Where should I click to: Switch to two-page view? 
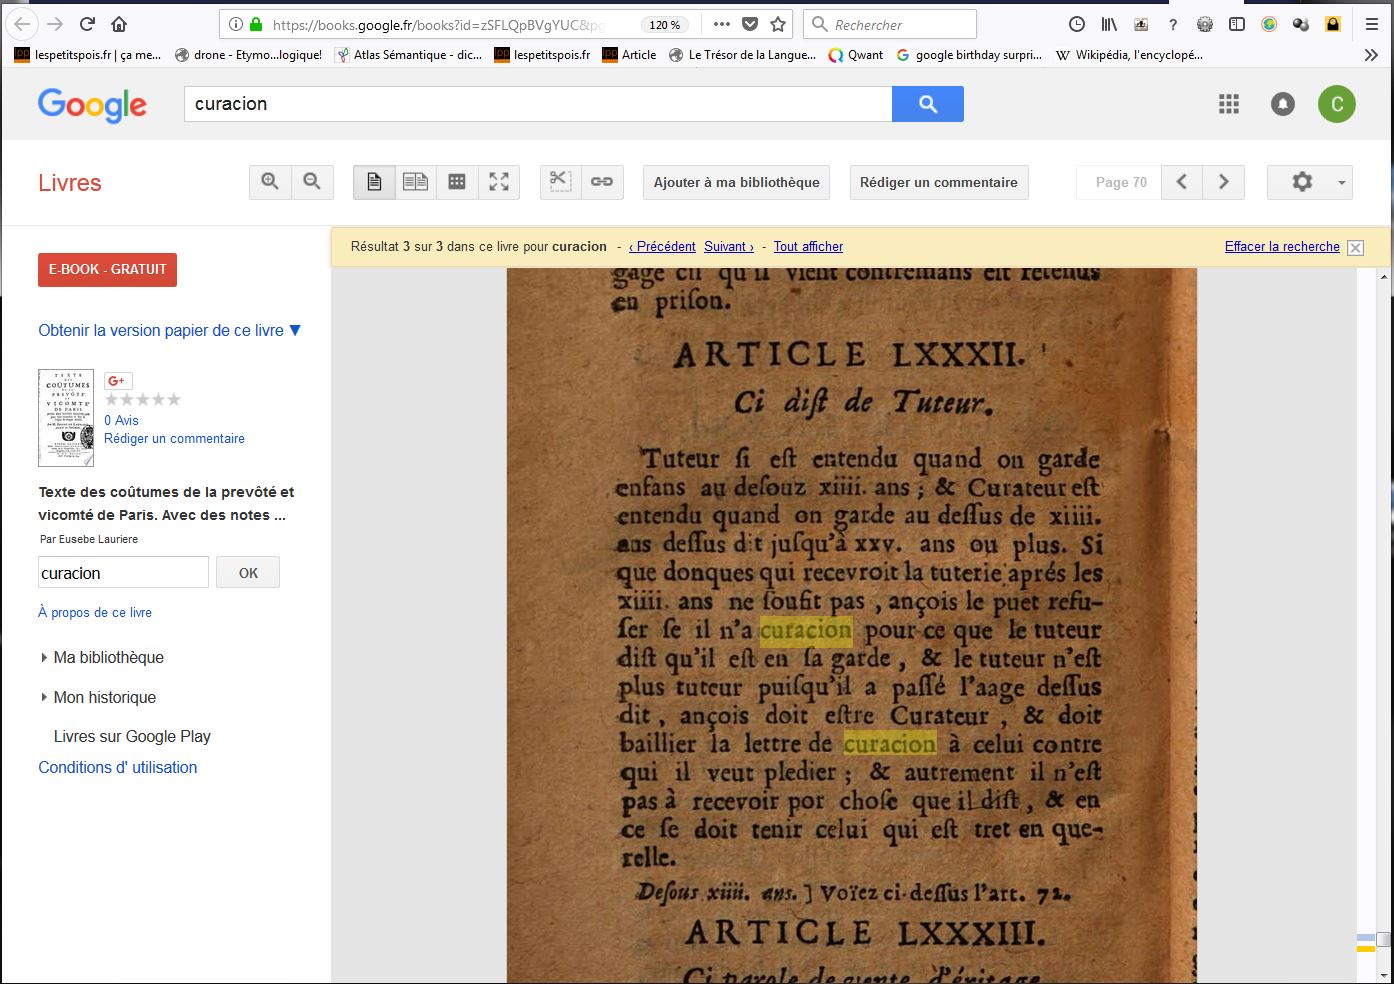tap(415, 182)
